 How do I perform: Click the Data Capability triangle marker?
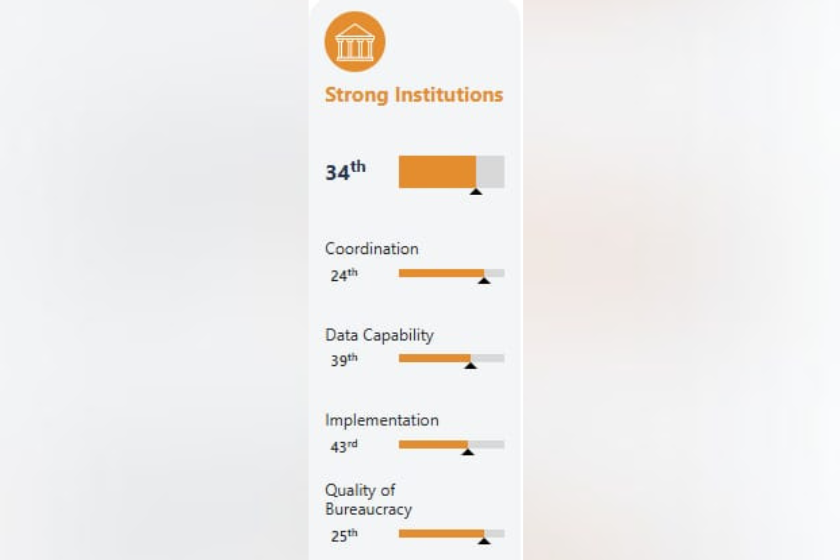[x=470, y=365]
